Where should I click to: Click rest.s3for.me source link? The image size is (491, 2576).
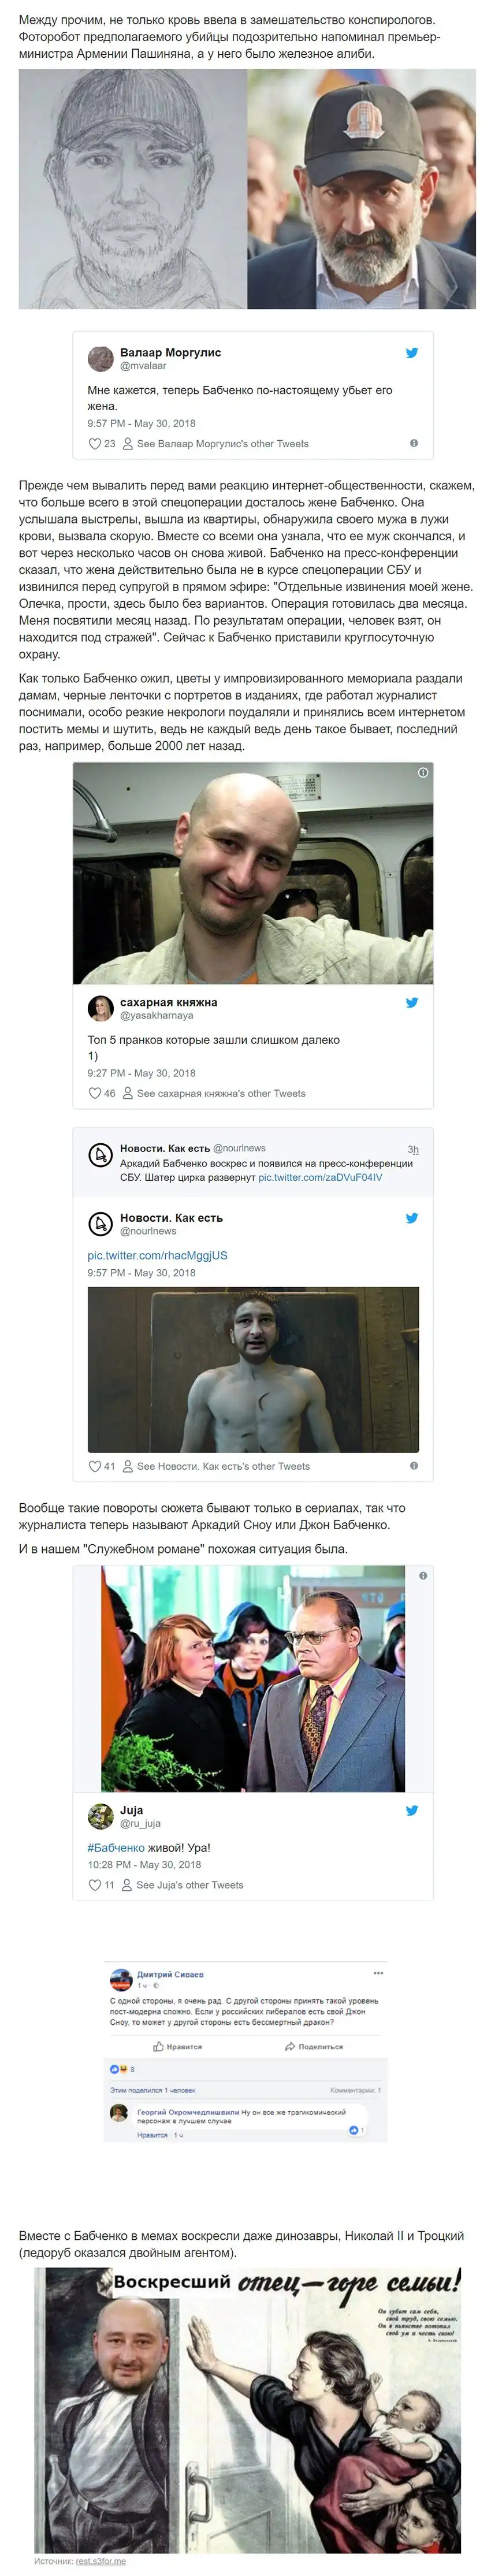tap(101, 2561)
